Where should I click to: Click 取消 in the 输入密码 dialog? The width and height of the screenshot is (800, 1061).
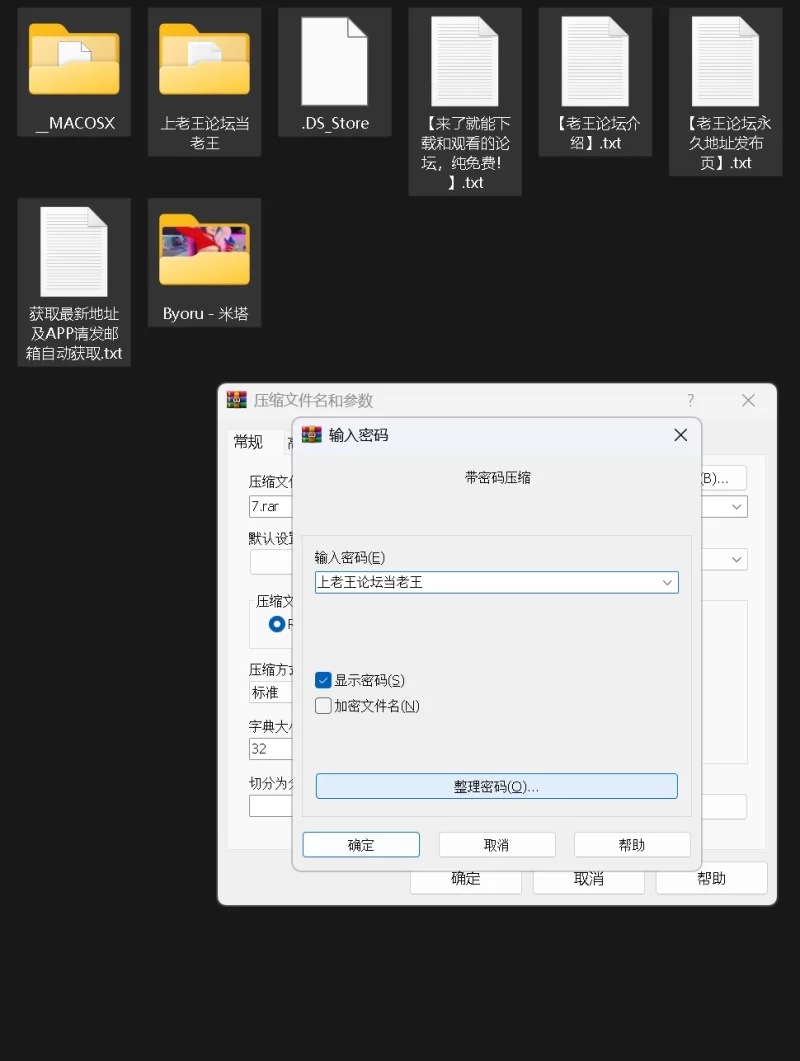(x=497, y=844)
